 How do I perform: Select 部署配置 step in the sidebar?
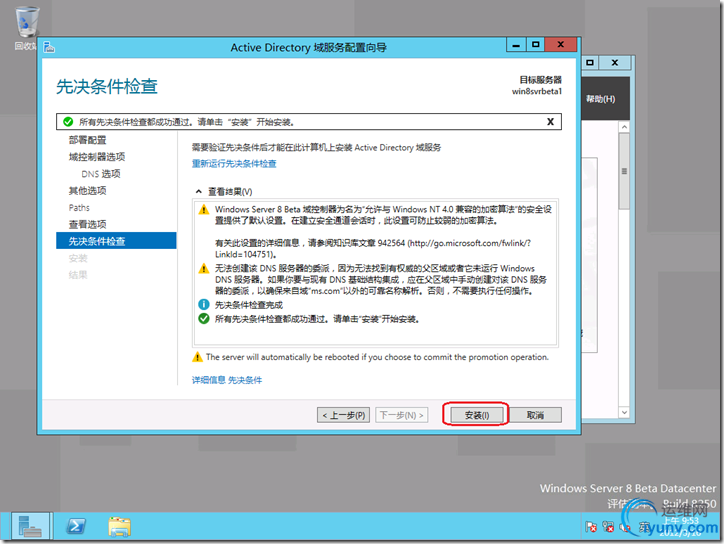coord(87,140)
